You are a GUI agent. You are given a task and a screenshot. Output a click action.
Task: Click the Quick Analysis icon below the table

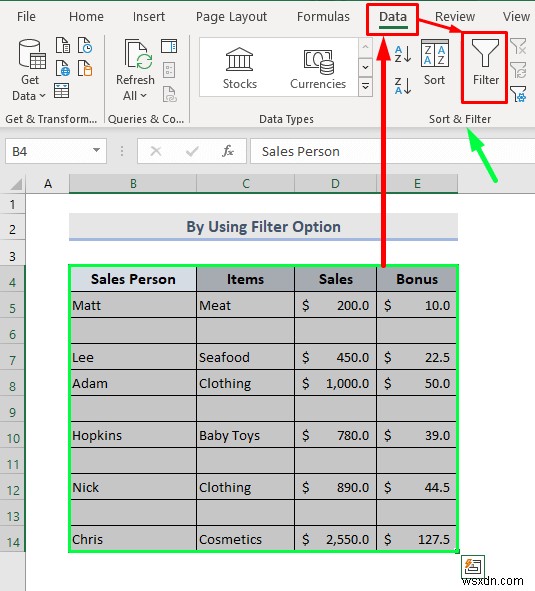472,566
